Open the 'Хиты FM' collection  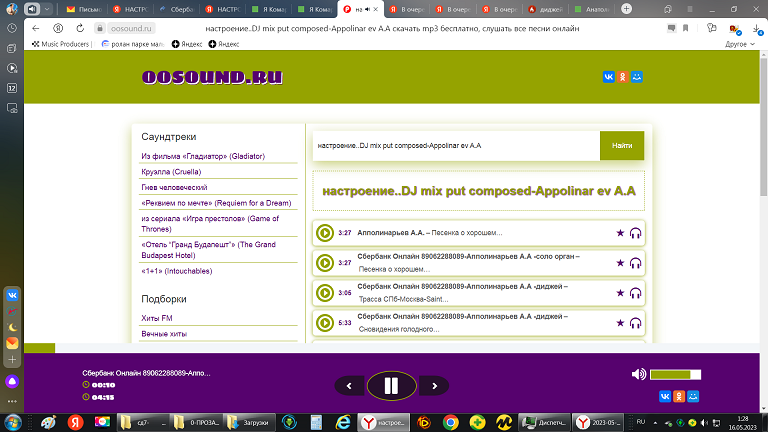(157, 318)
